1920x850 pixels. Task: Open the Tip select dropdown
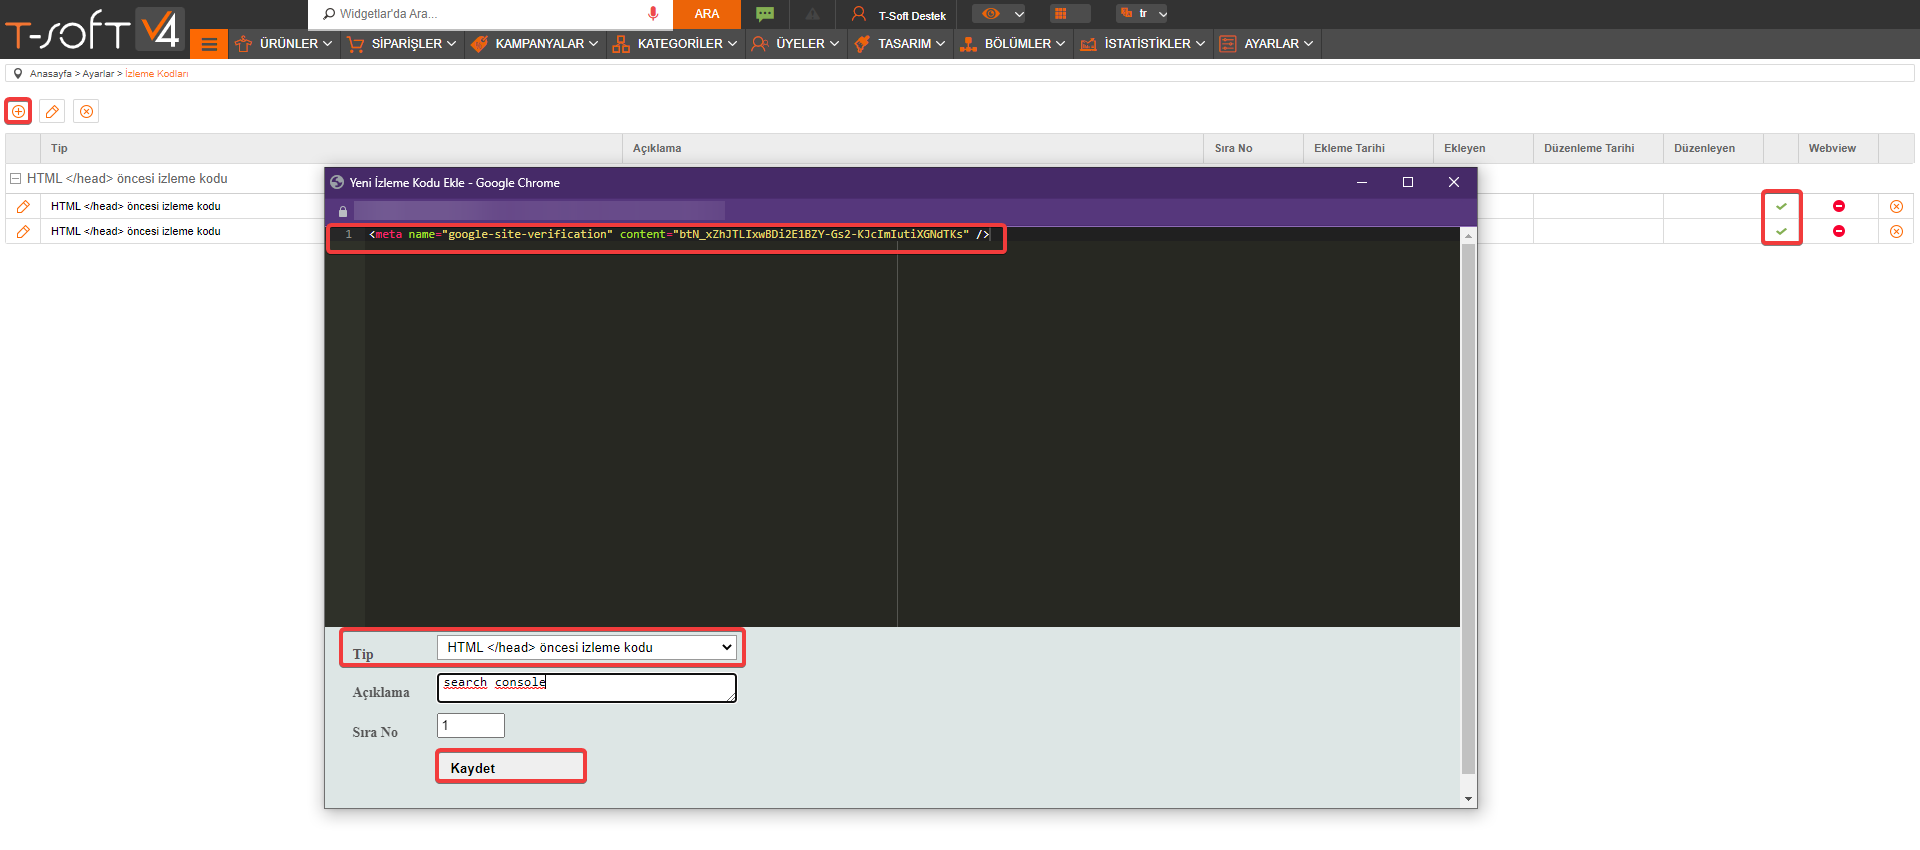[x=587, y=647]
